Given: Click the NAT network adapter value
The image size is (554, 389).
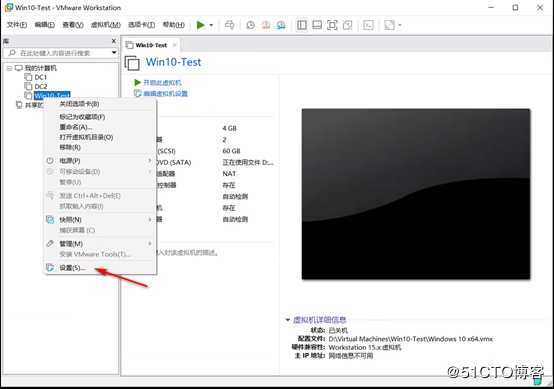Looking at the screenshot, I should tap(229, 174).
